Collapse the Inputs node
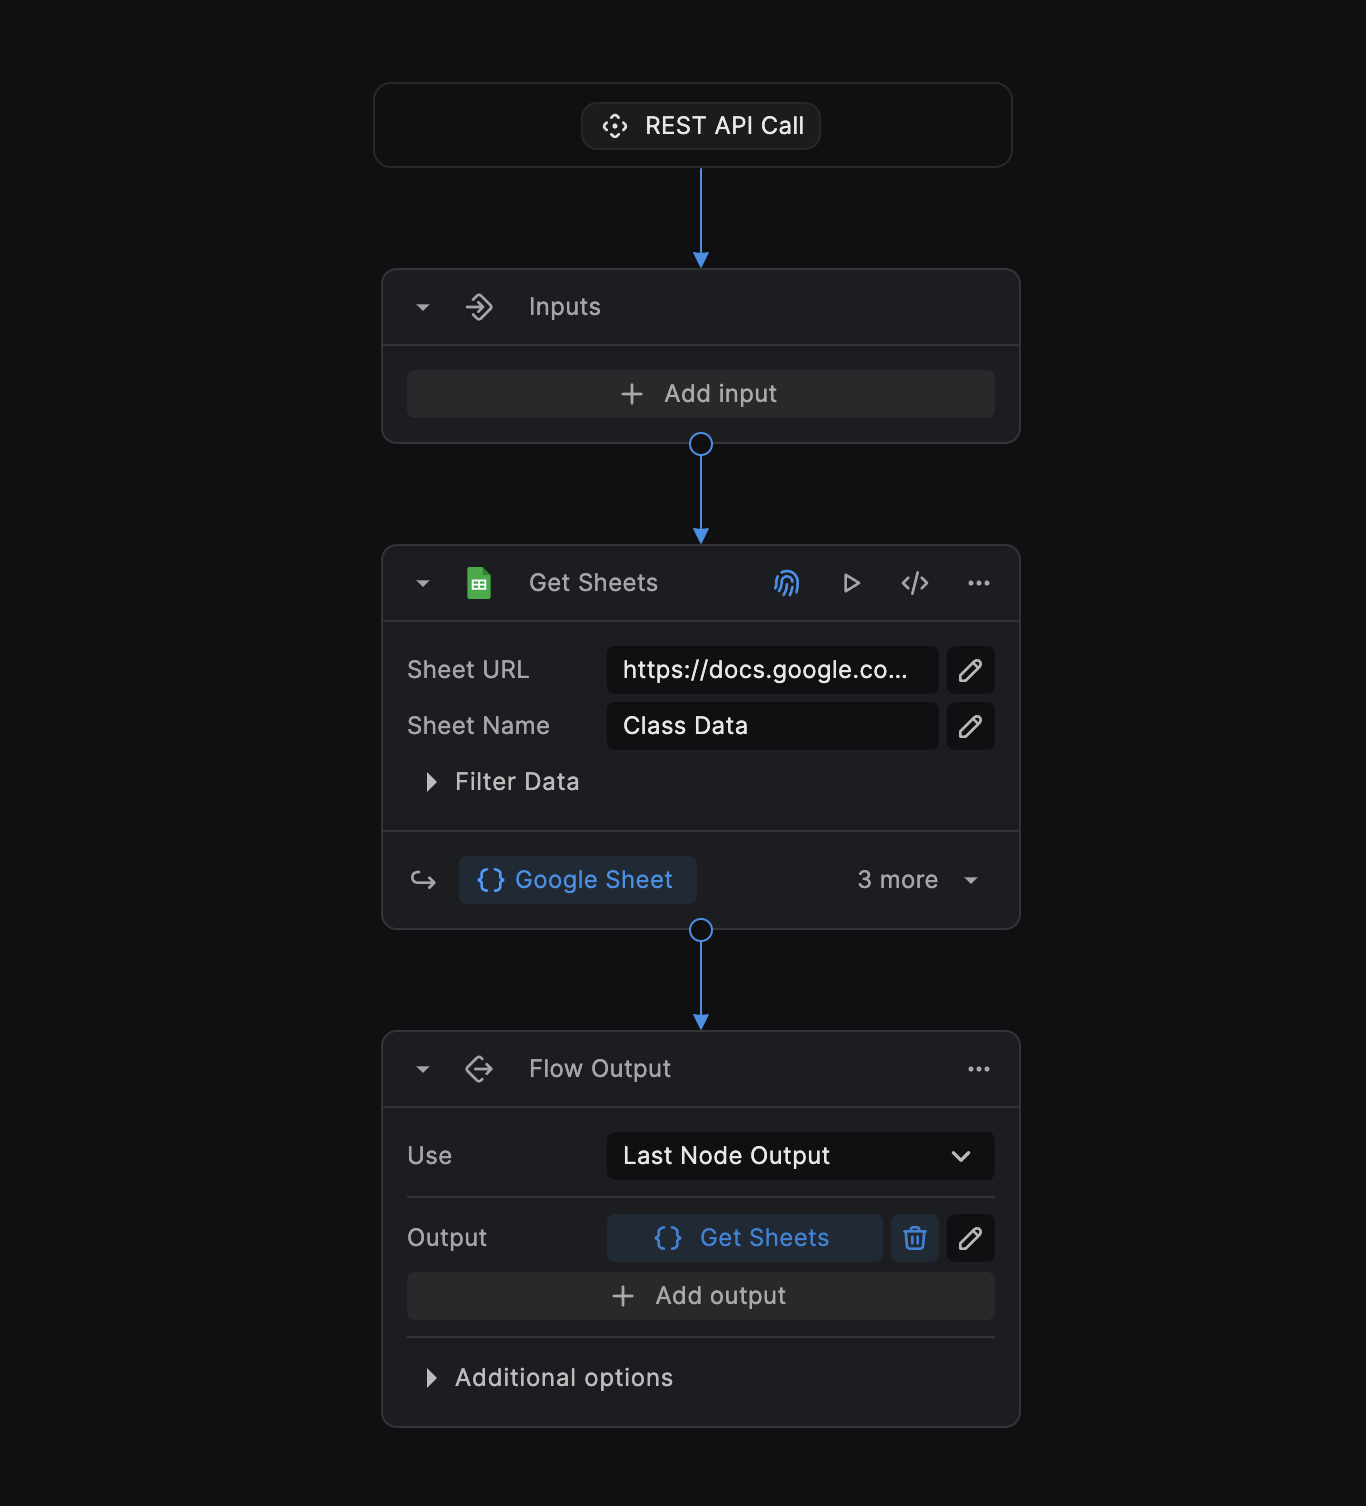1366x1506 pixels. click(423, 307)
